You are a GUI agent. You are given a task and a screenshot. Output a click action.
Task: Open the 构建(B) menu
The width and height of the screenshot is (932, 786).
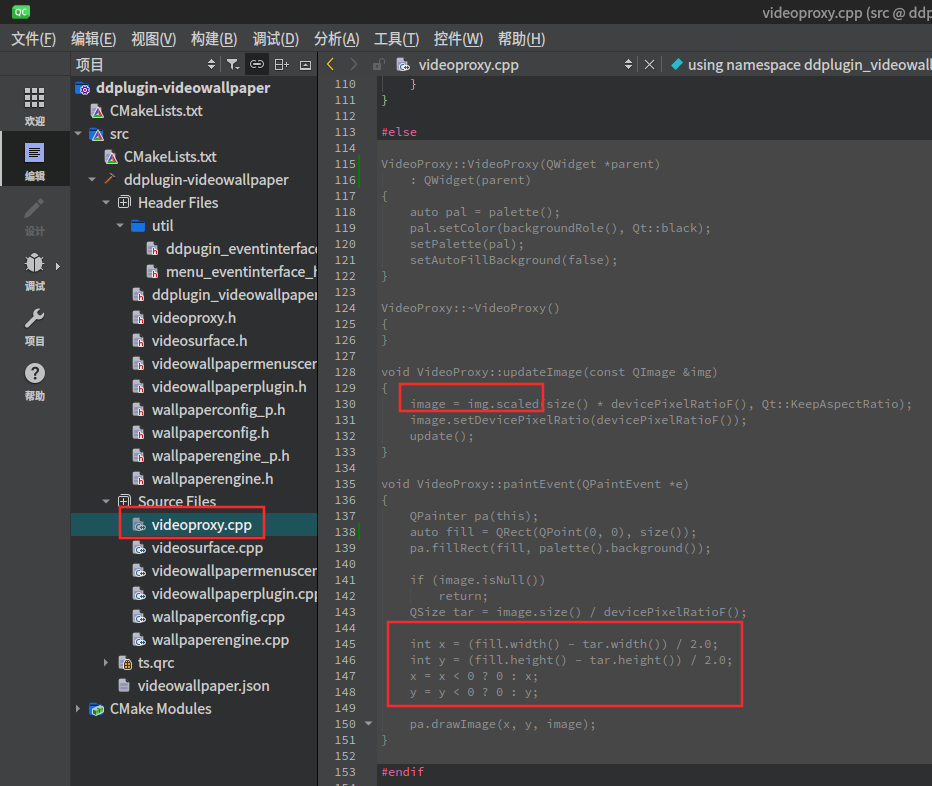point(214,39)
